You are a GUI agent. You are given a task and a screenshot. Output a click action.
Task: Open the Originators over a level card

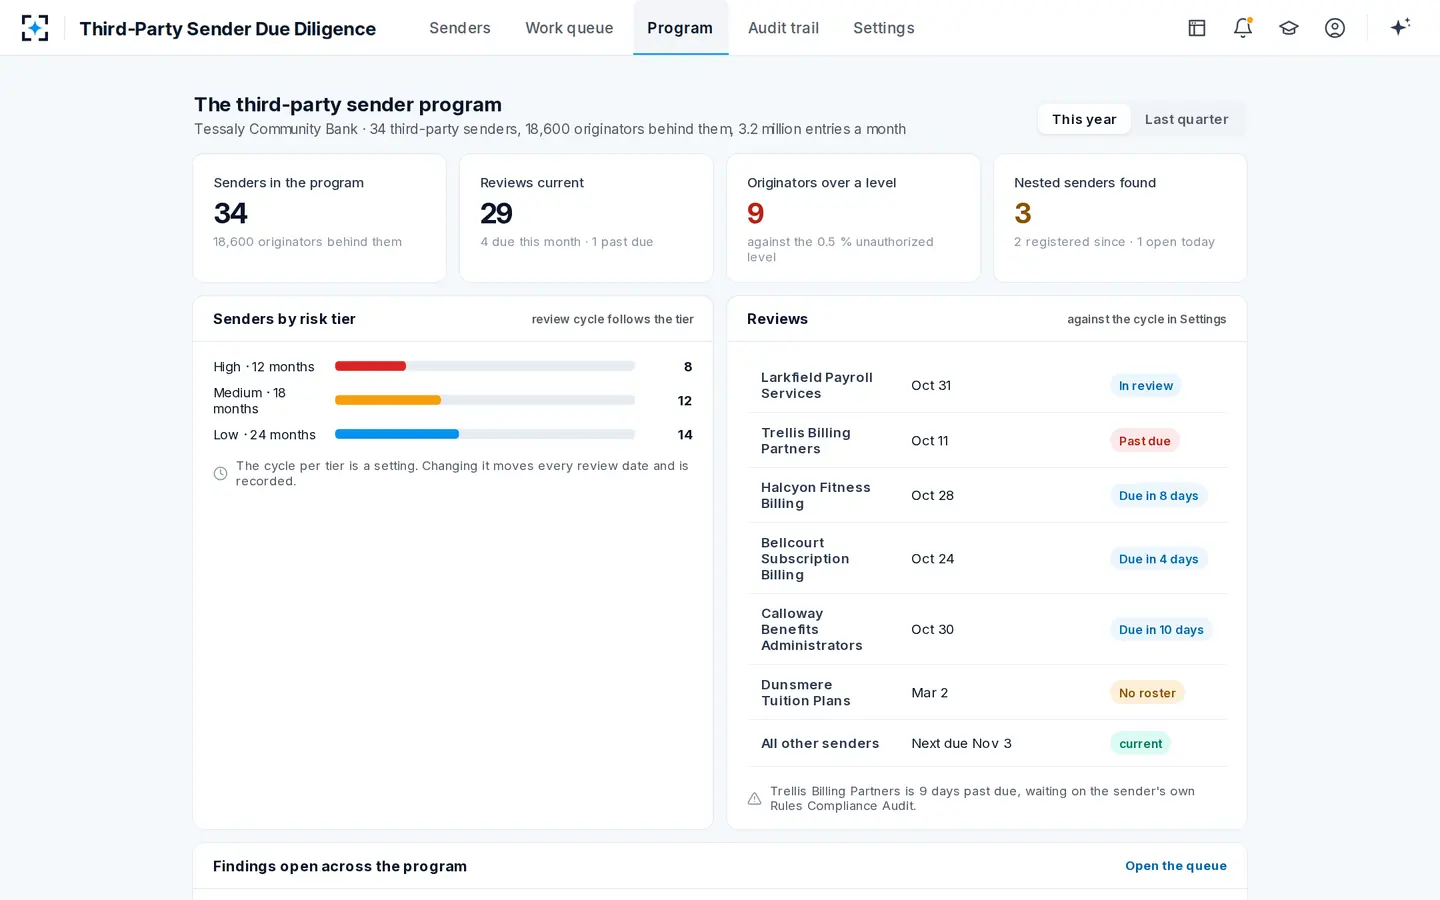click(x=853, y=218)
